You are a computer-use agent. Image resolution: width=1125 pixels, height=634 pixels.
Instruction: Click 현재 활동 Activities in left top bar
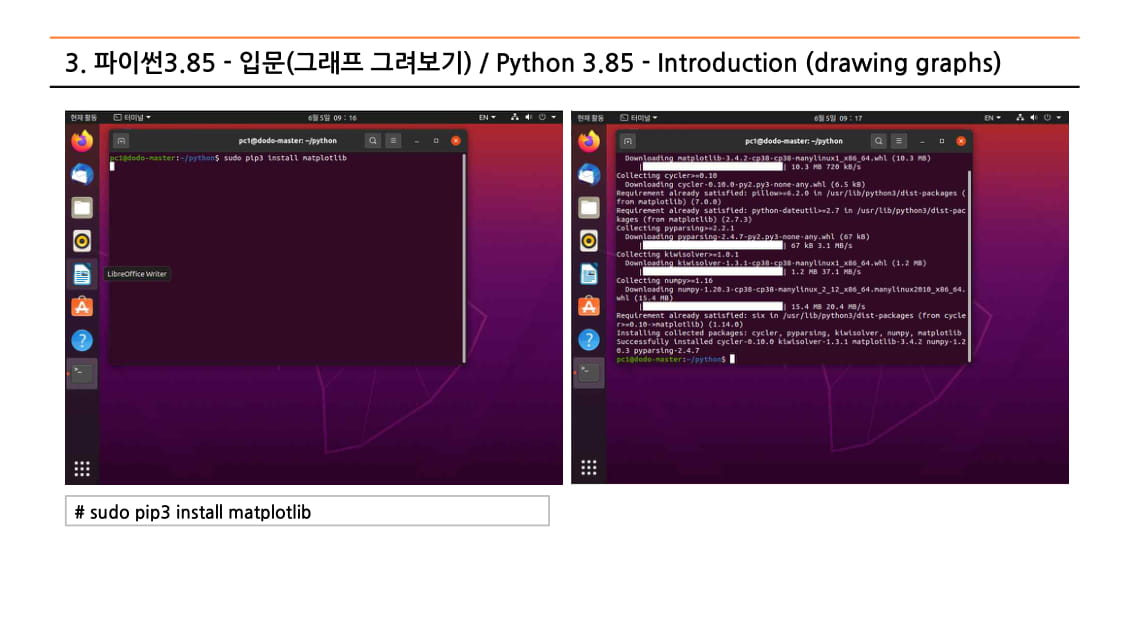point(83,118)
